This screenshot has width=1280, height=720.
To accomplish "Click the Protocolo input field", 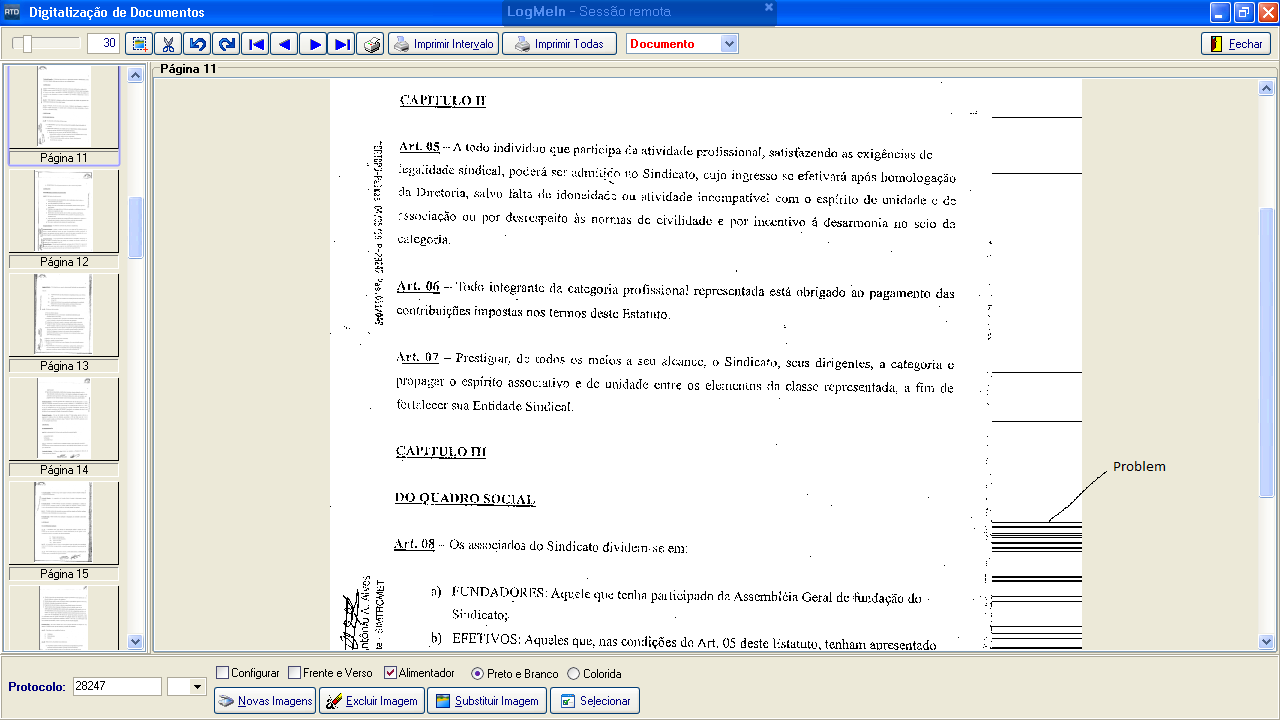I will [117, 686].
